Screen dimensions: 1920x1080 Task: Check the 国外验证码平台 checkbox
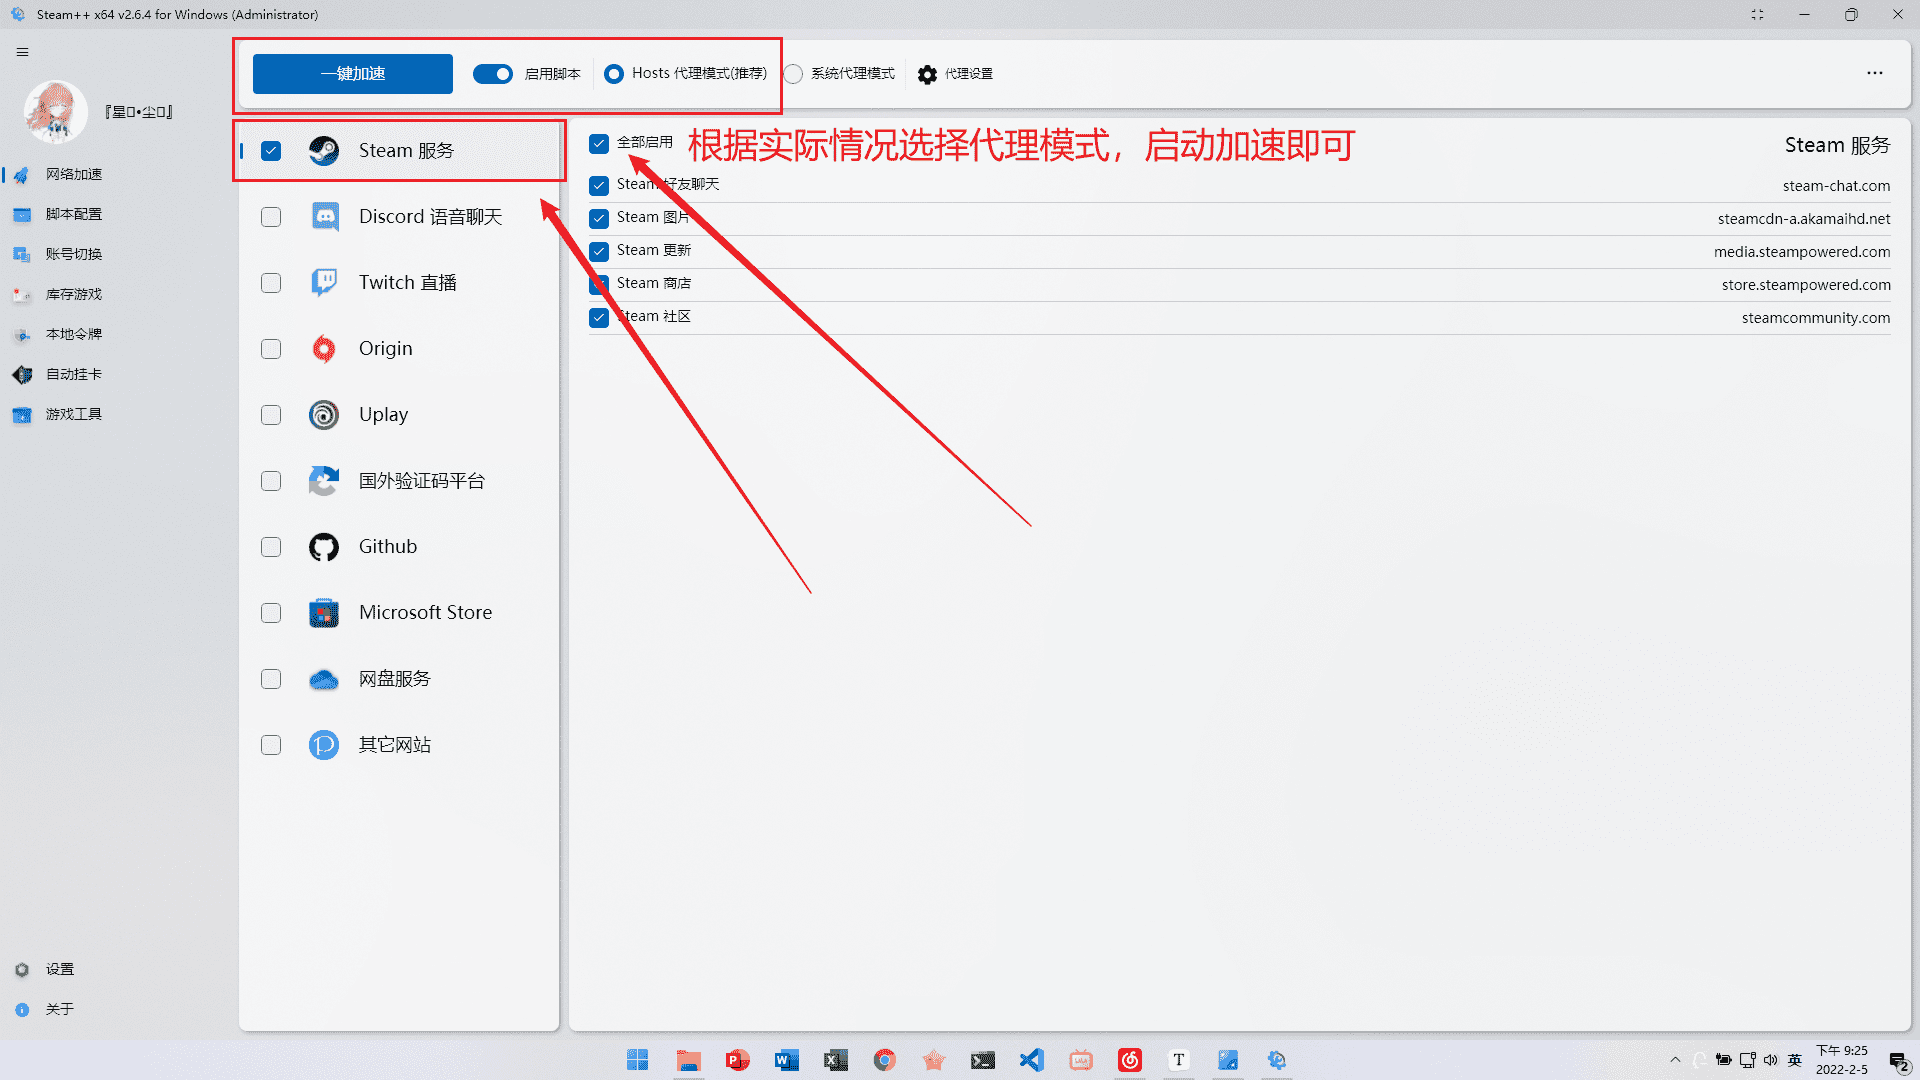(271, 481)
